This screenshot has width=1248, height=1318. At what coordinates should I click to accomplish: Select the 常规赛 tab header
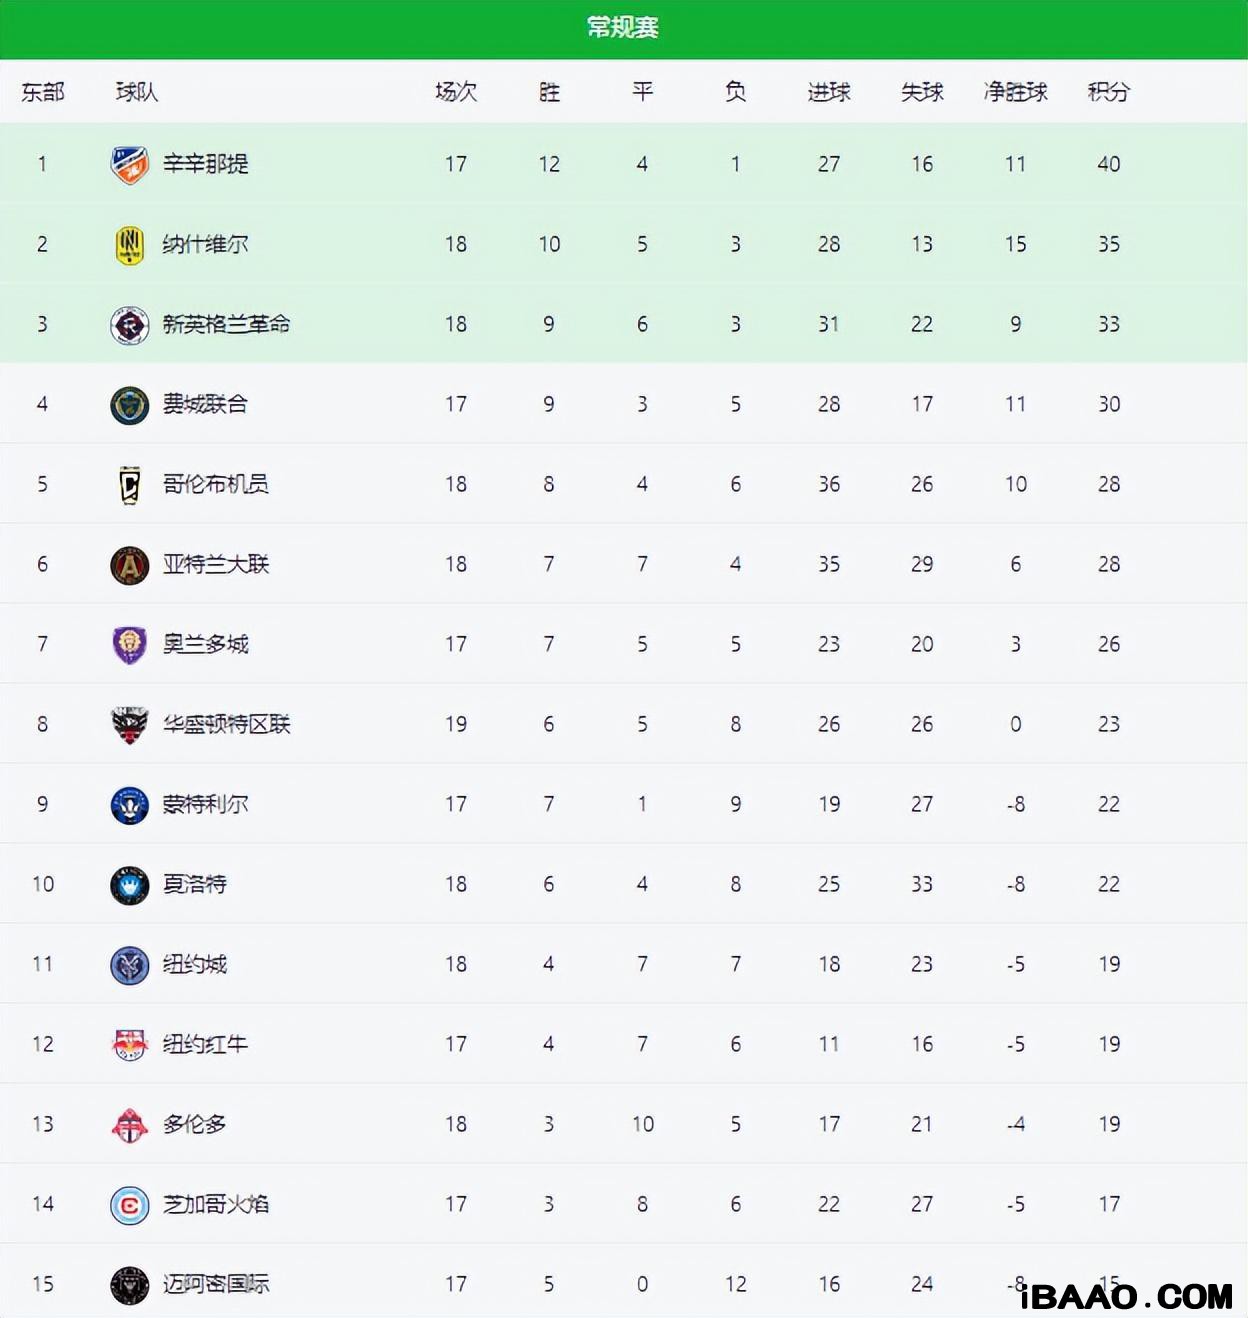[623, 28]
